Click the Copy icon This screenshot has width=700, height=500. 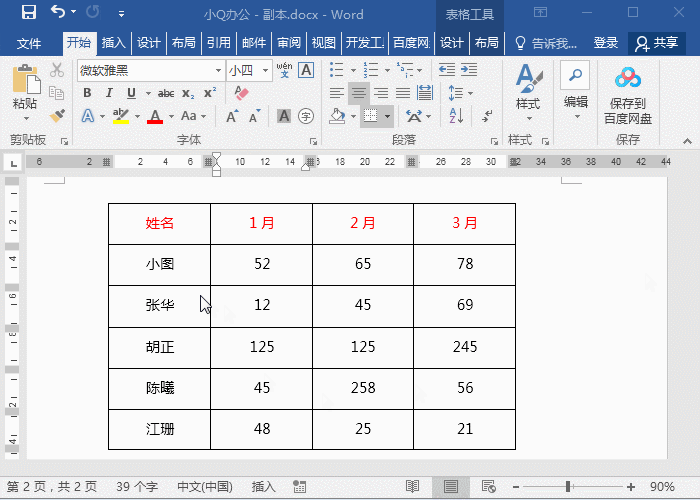click(57, 93)
